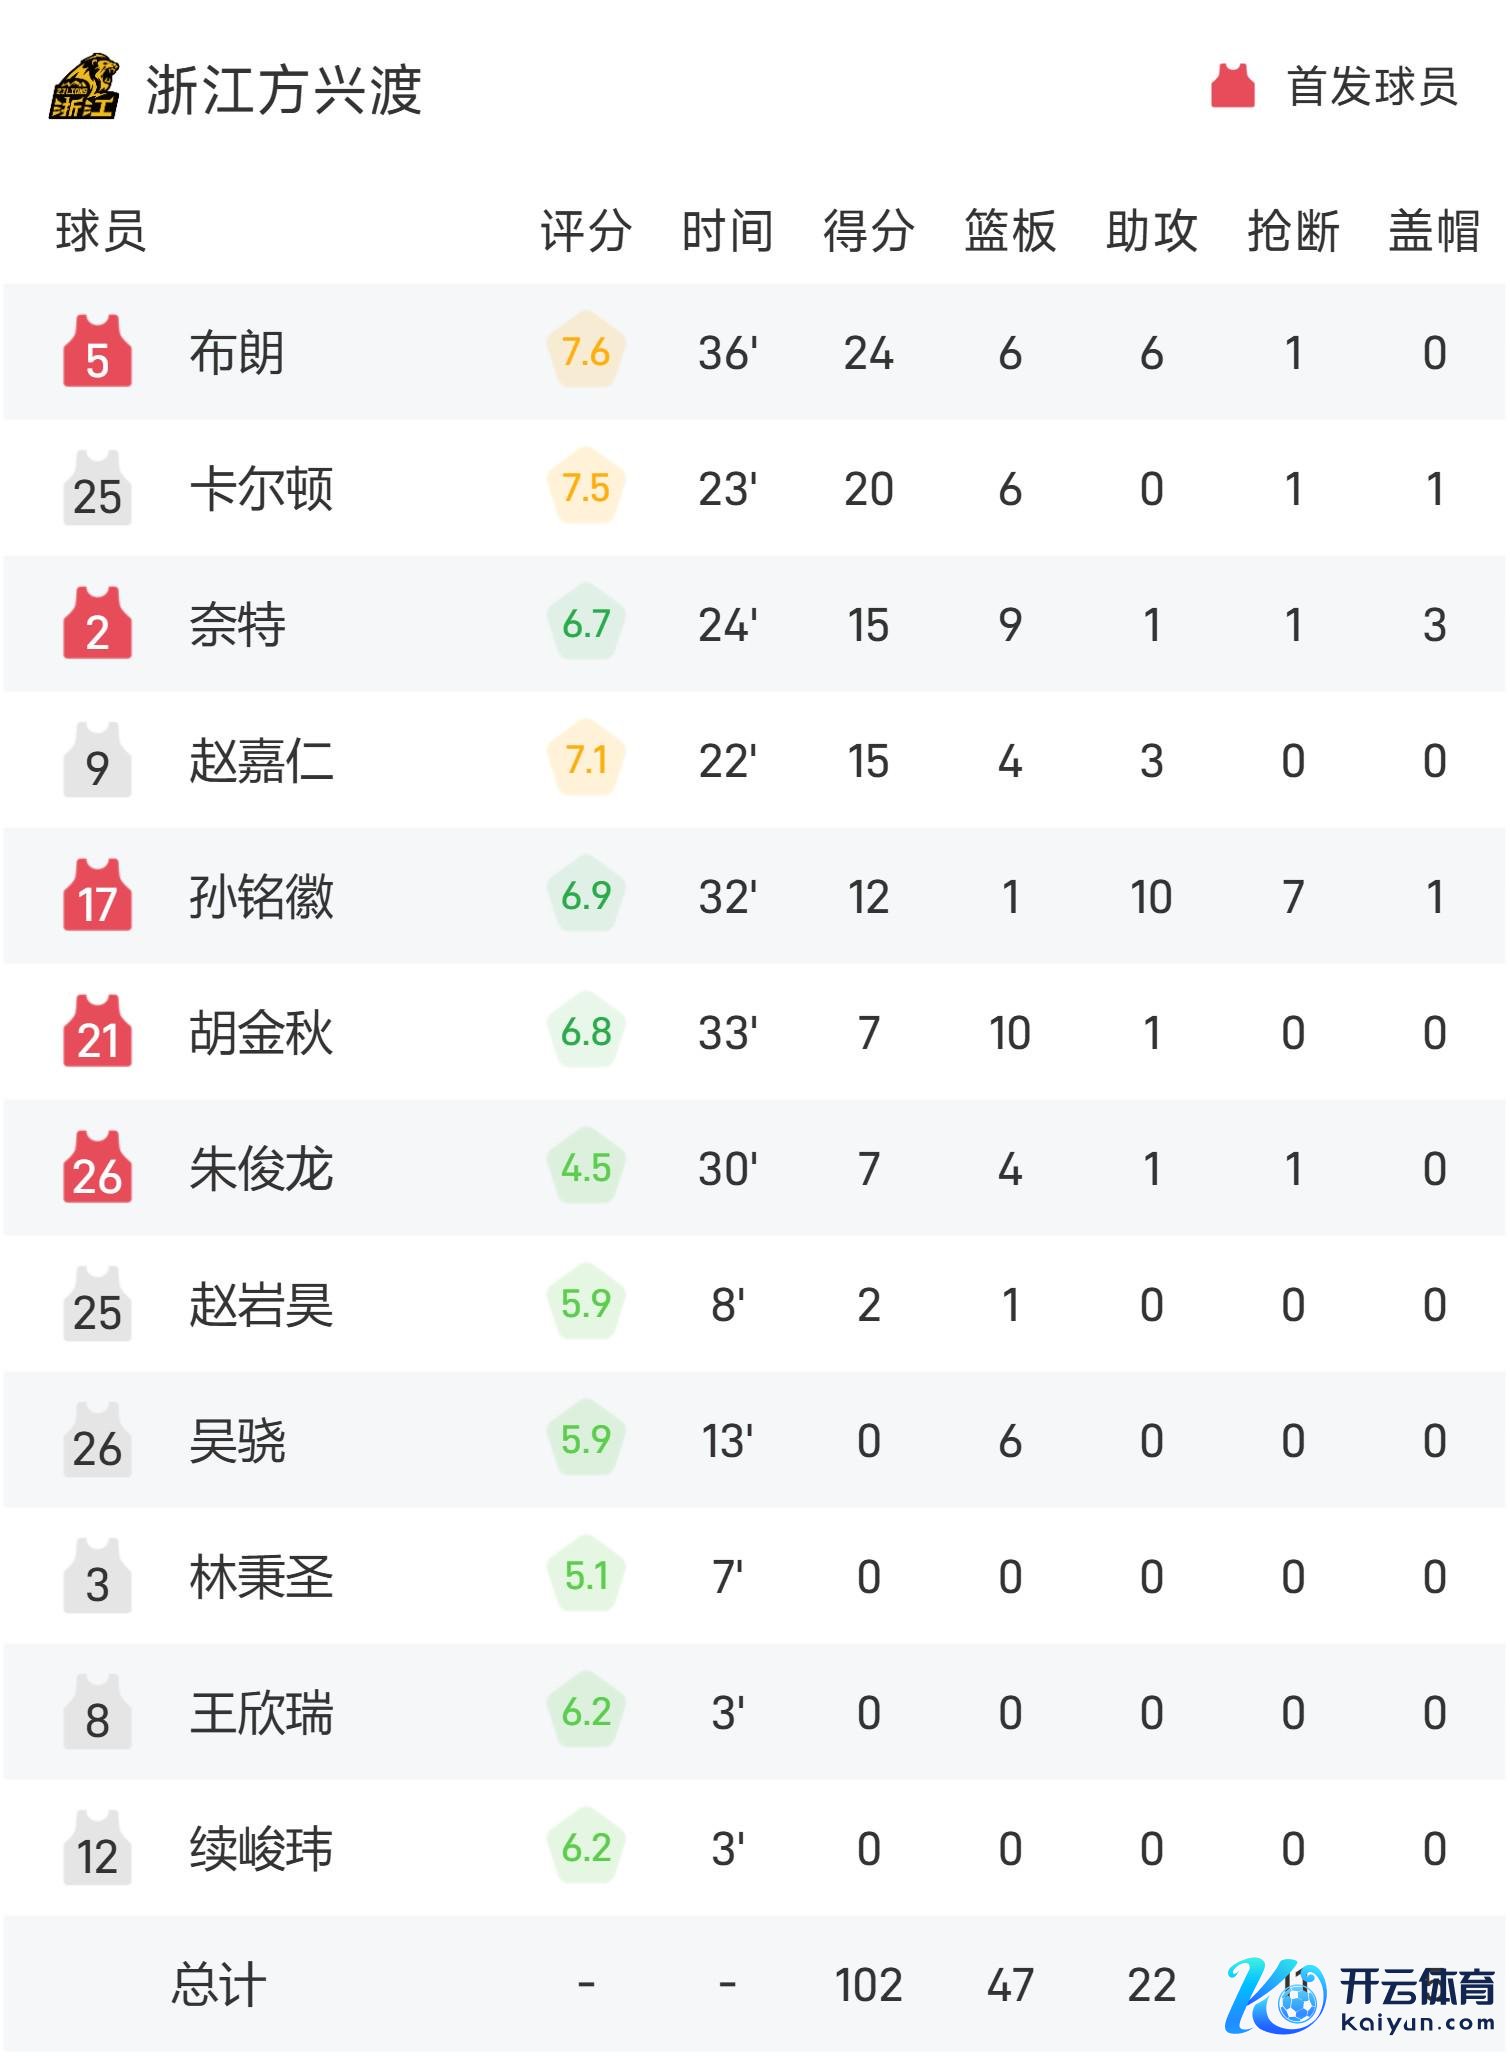This screenshot has height=2056, width=1510.
Task: Click the Zhejiang Lions team logo
Action: [84, 88]
